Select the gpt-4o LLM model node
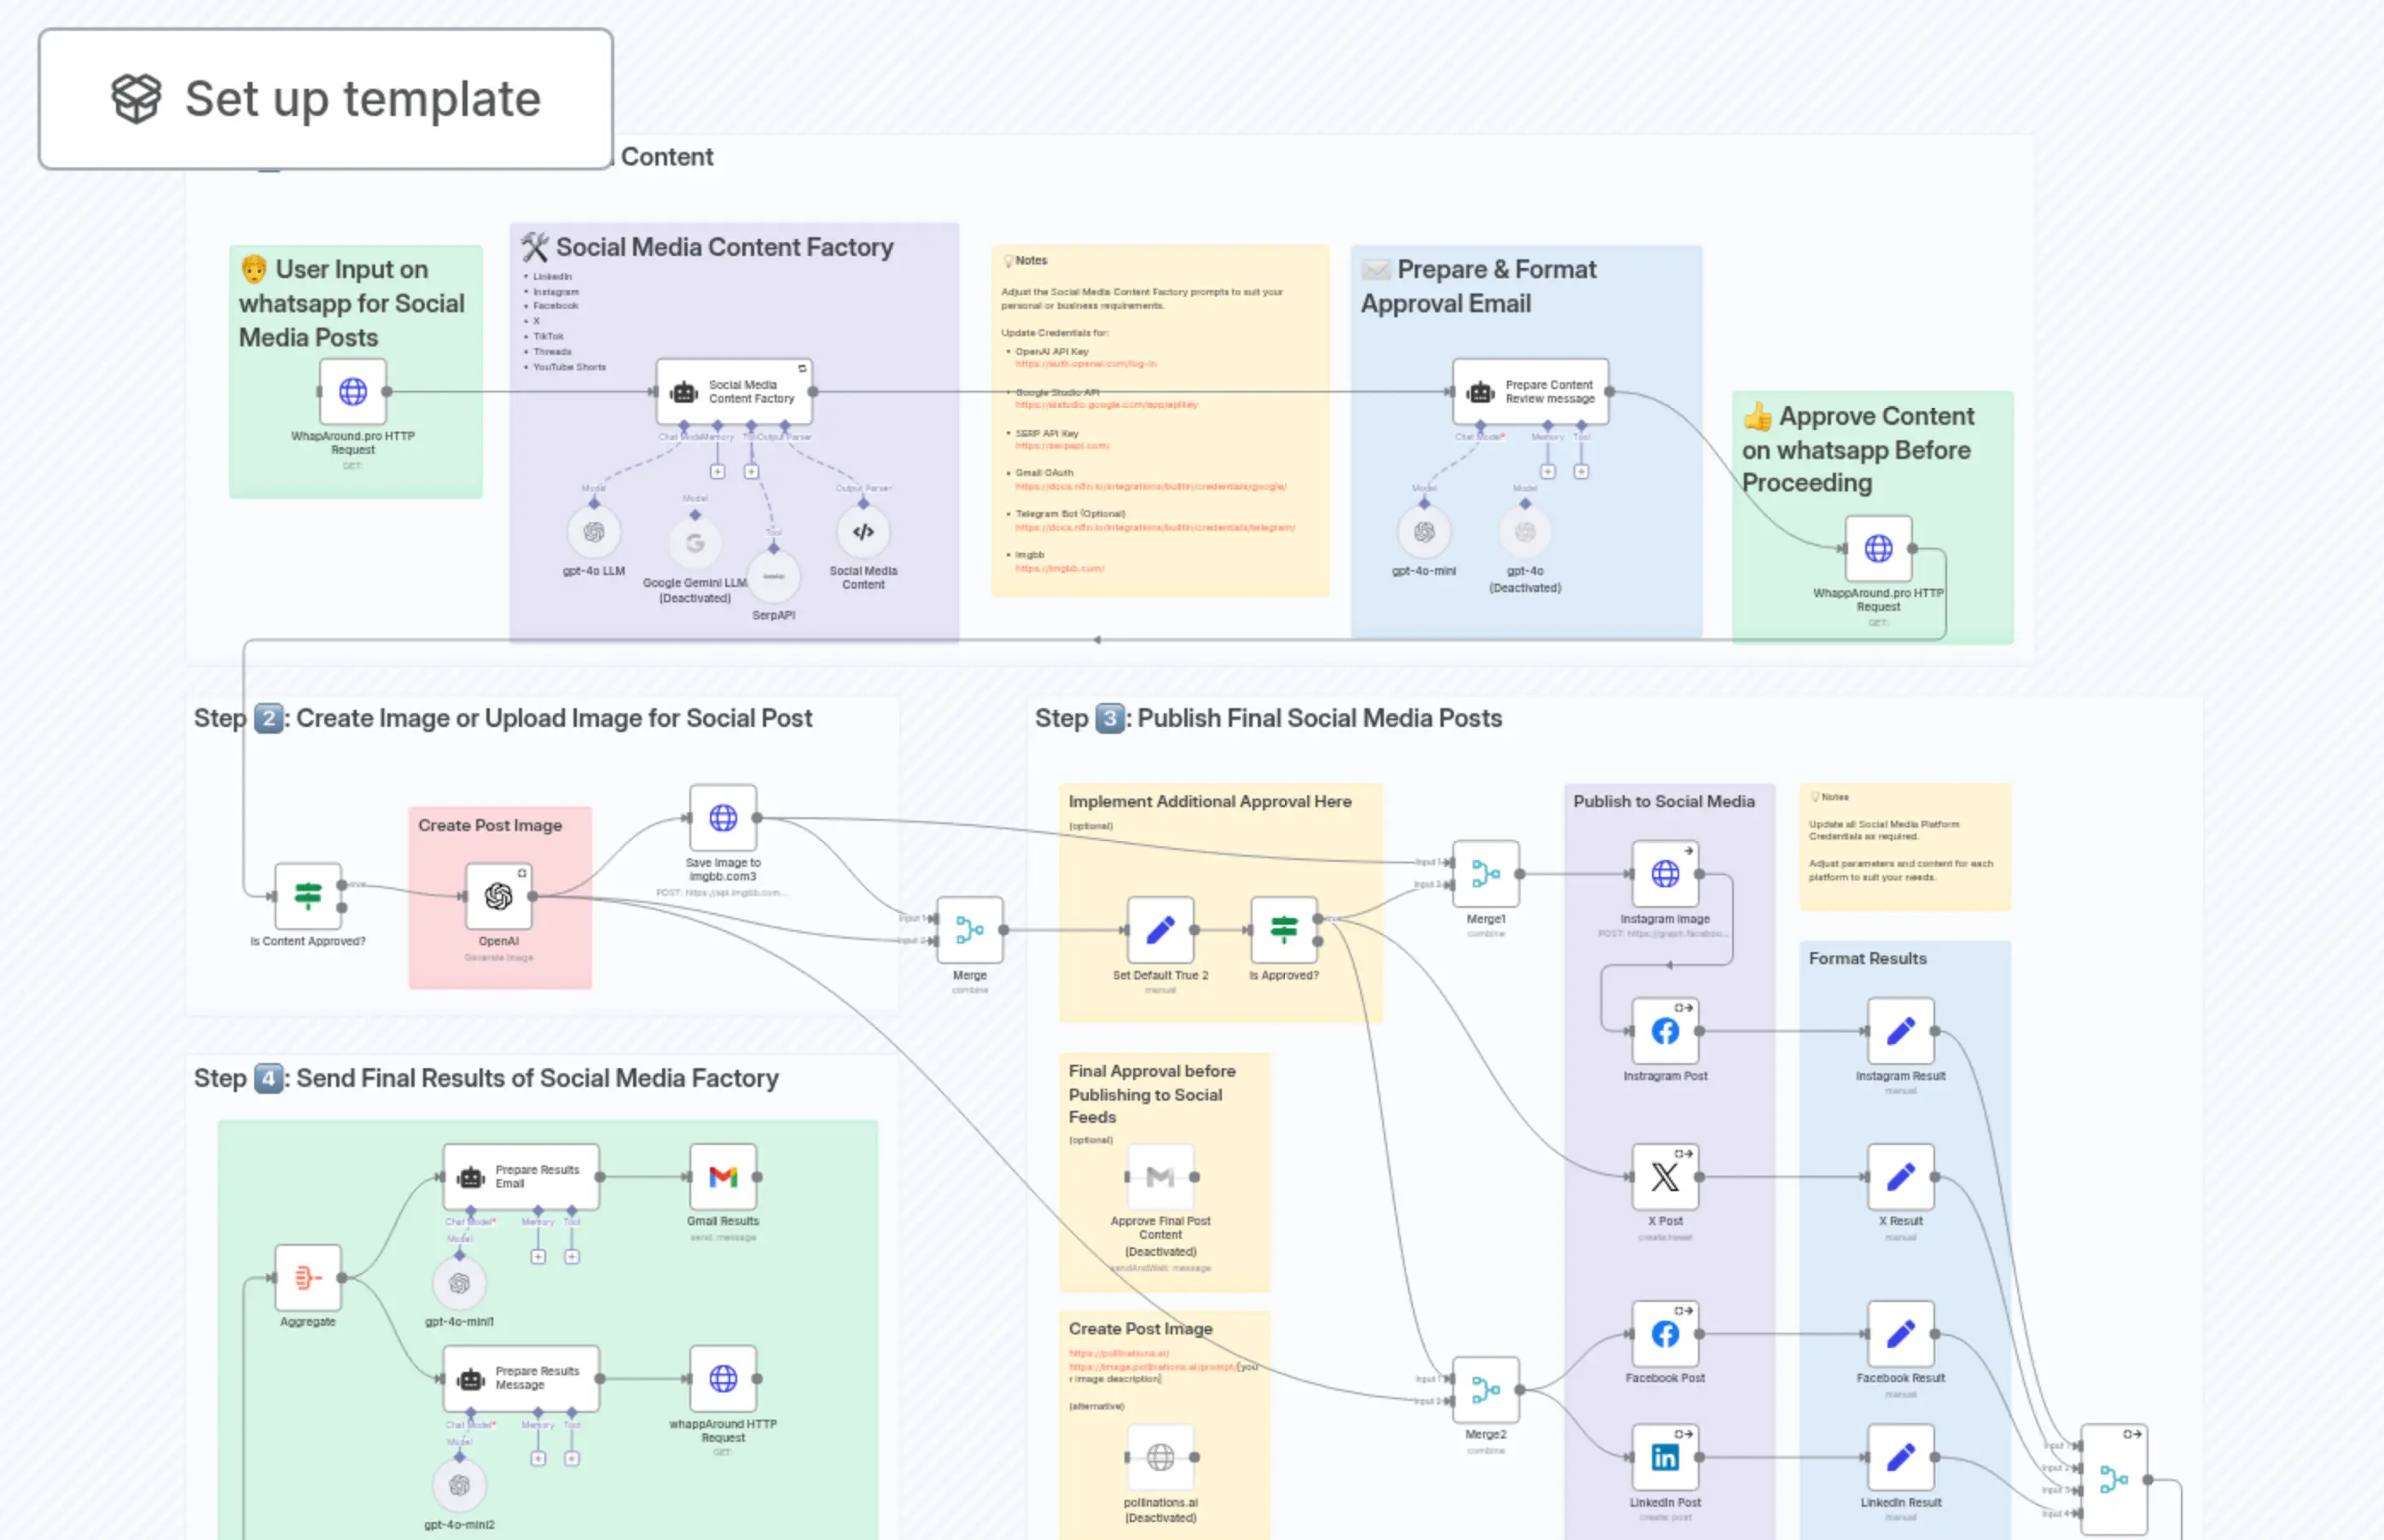2384x1540 pixels. (594, 533)
